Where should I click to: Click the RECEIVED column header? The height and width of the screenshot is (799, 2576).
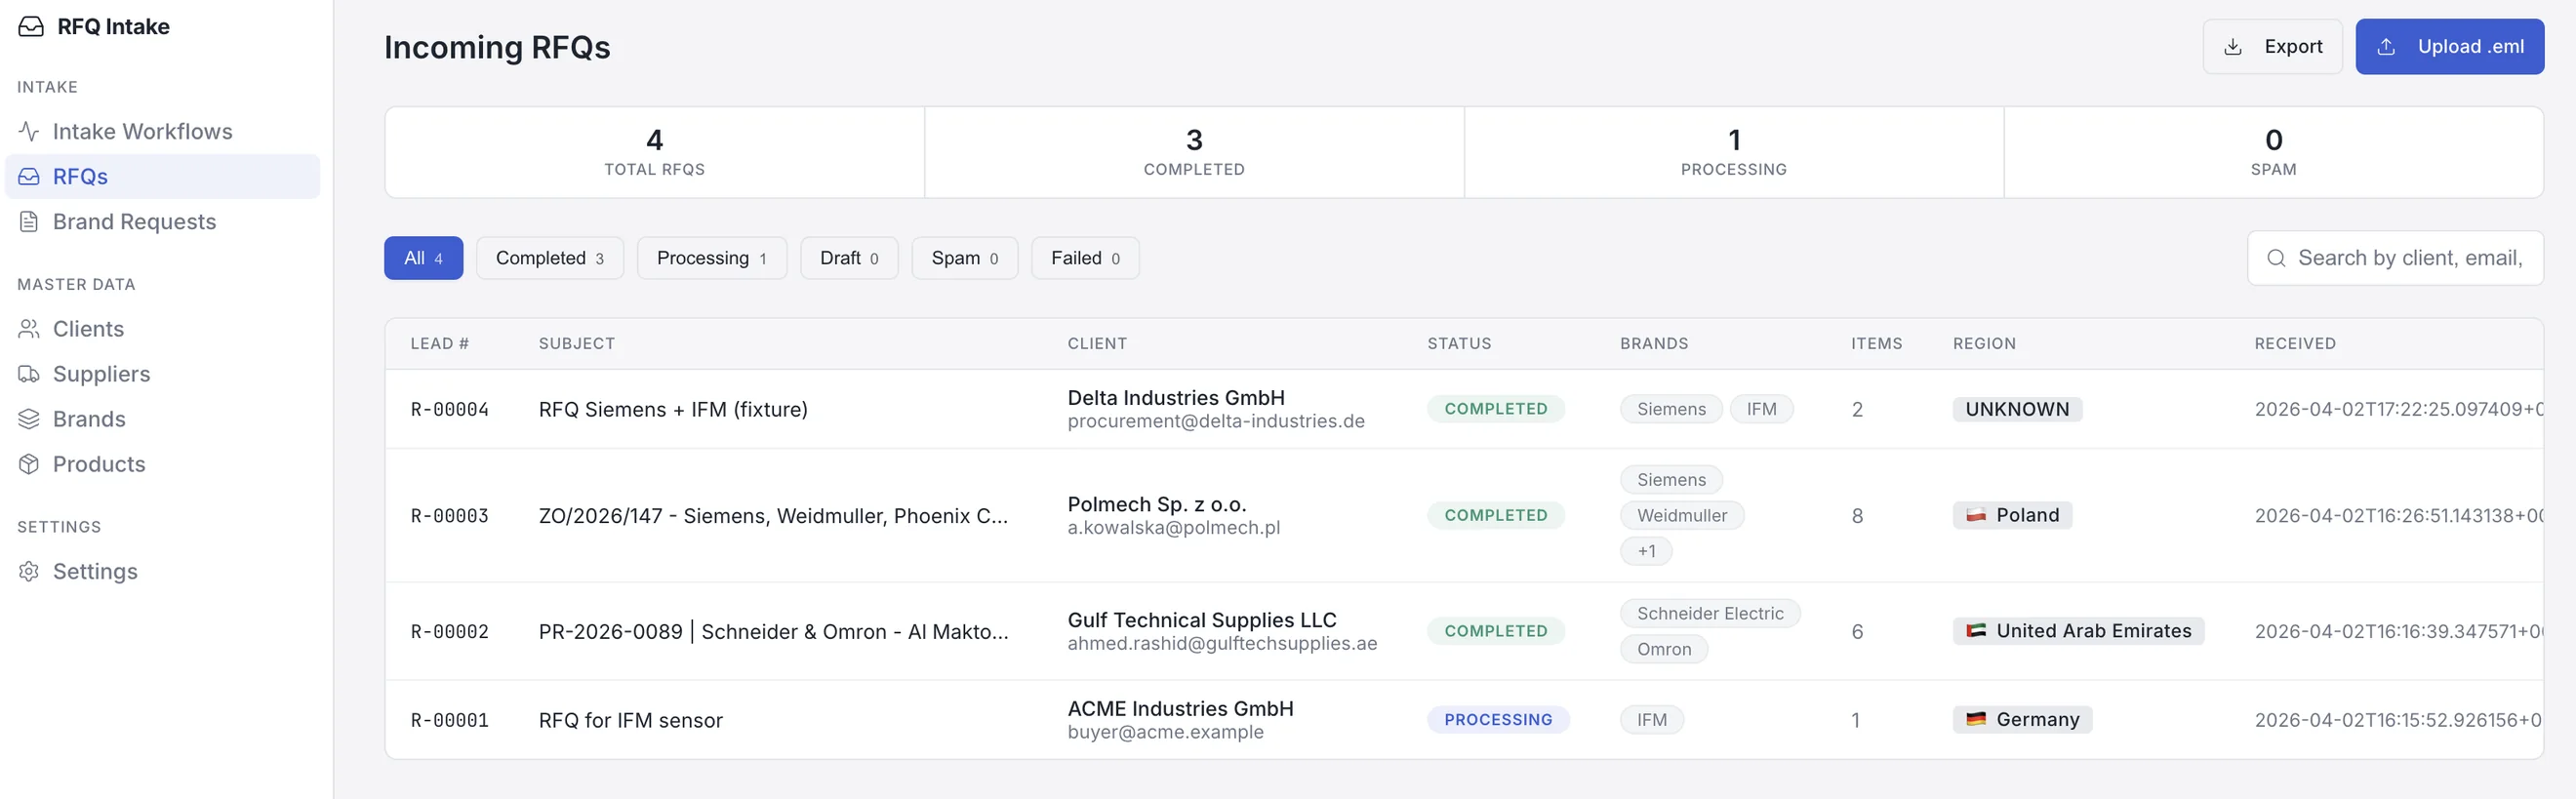[2295, 343]
